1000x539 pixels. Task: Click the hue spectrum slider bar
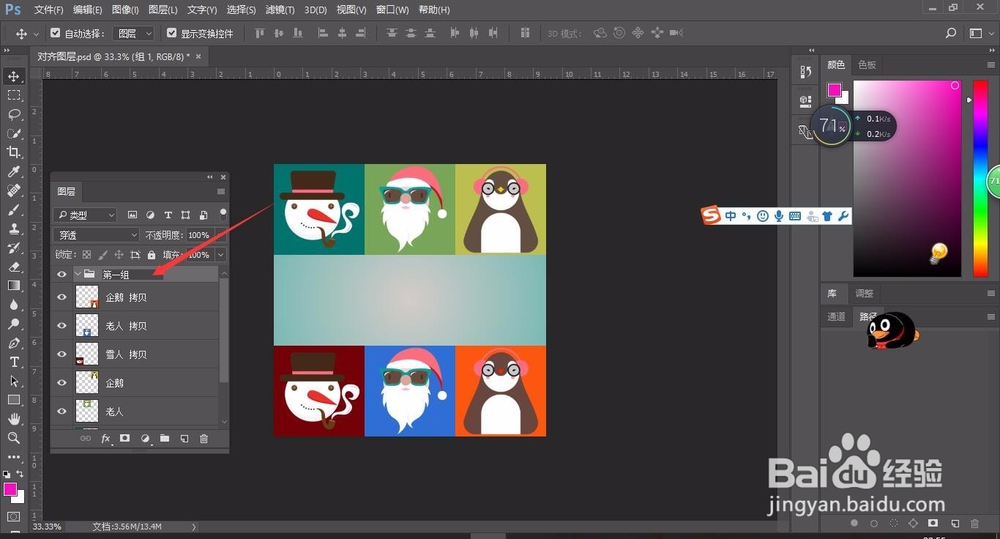(x=980, y=179)
